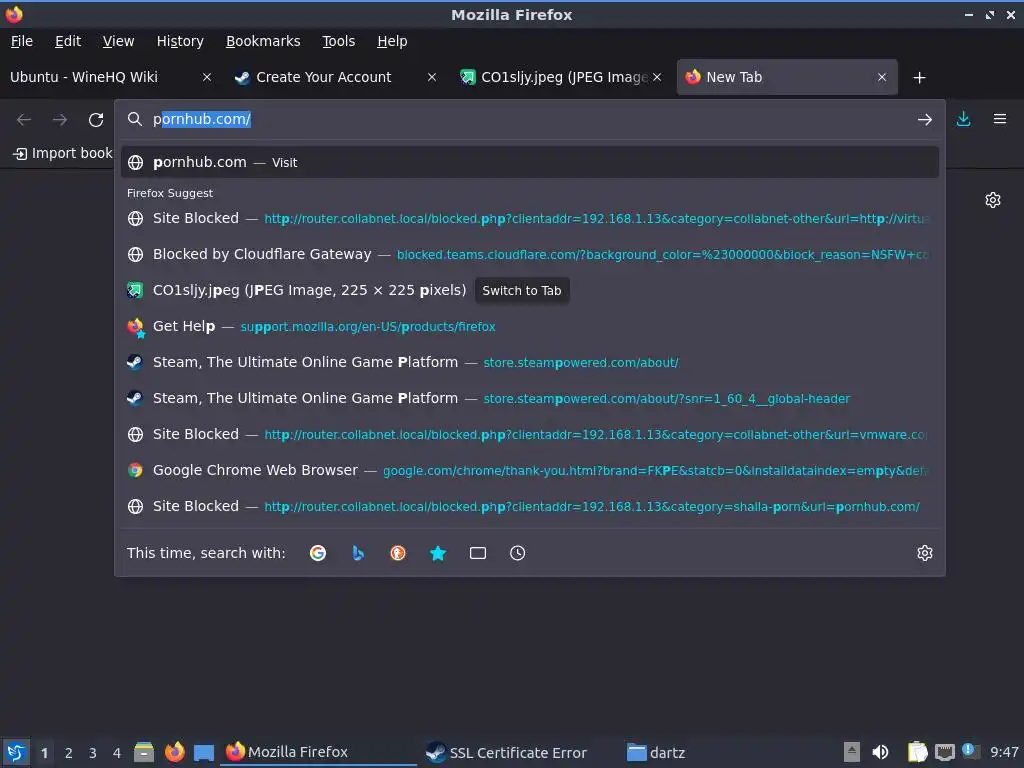
Task: Click the Import bookmarks button
Action: [63, 153]
